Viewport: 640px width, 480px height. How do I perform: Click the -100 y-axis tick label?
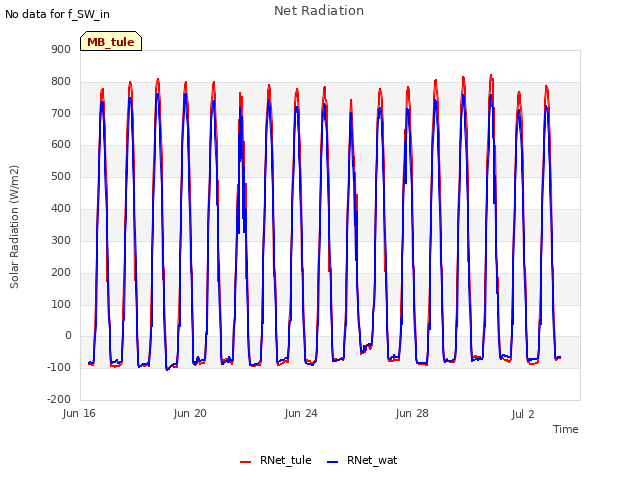click(x=59, y=367)
